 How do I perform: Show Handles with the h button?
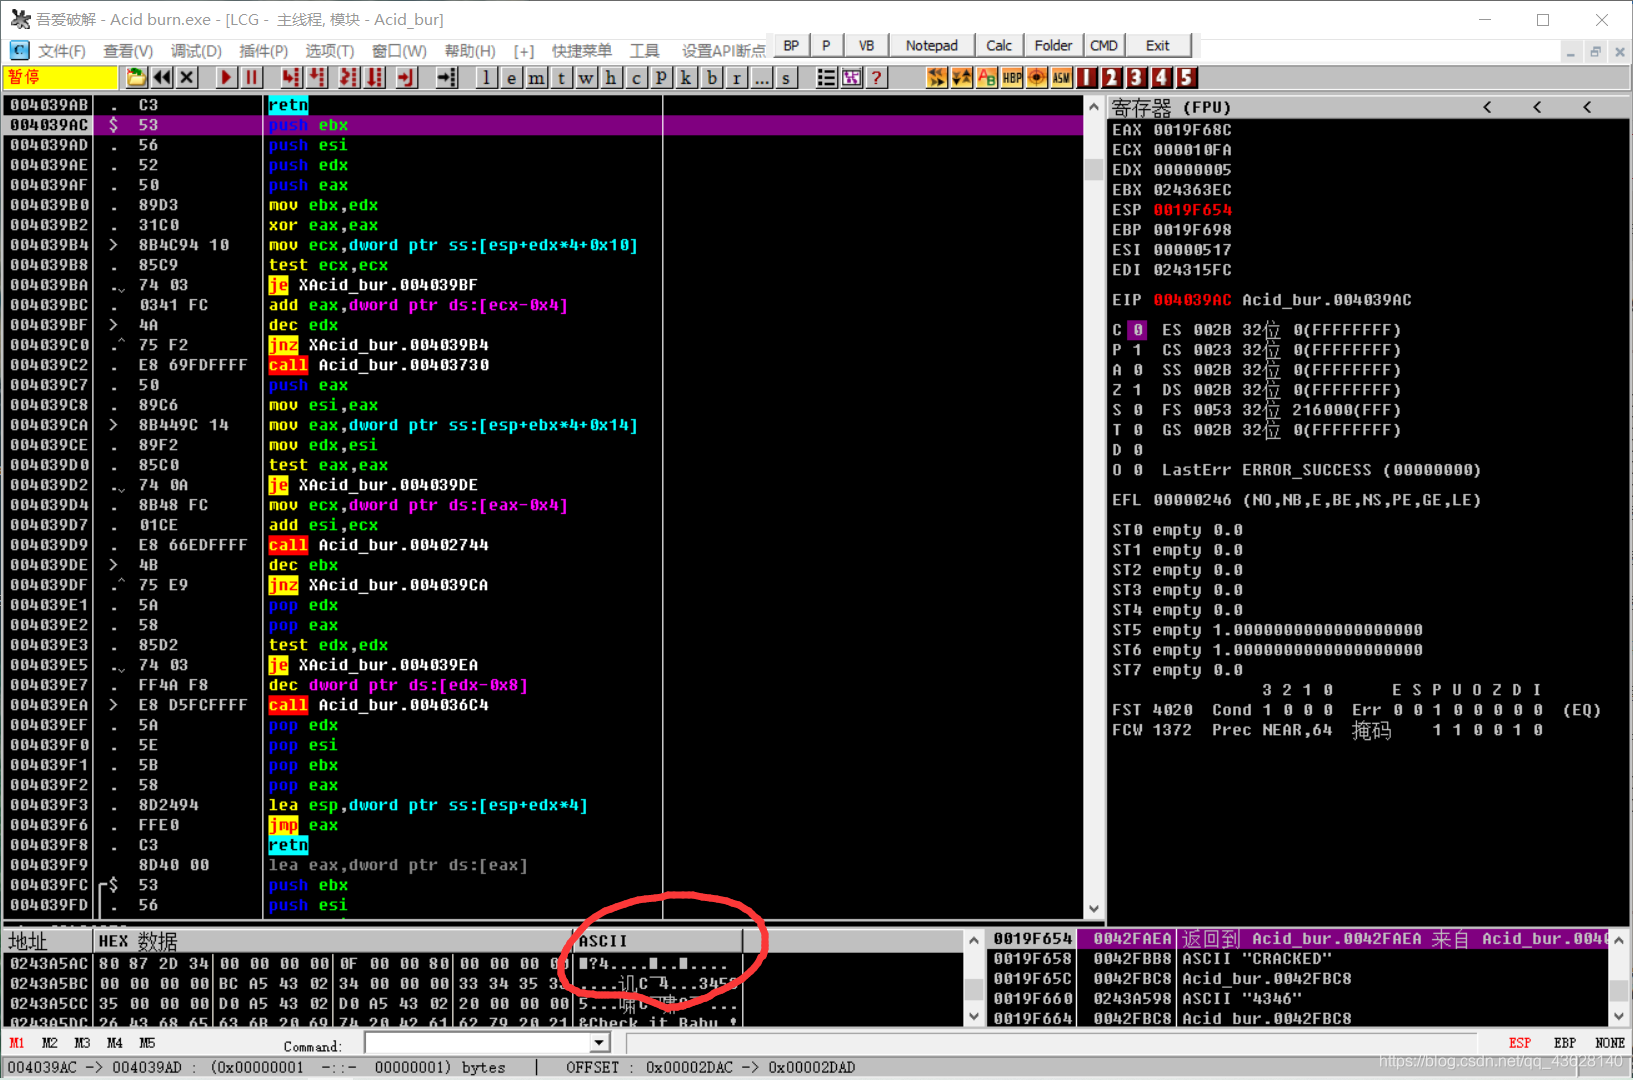click(x=611, y=77)
